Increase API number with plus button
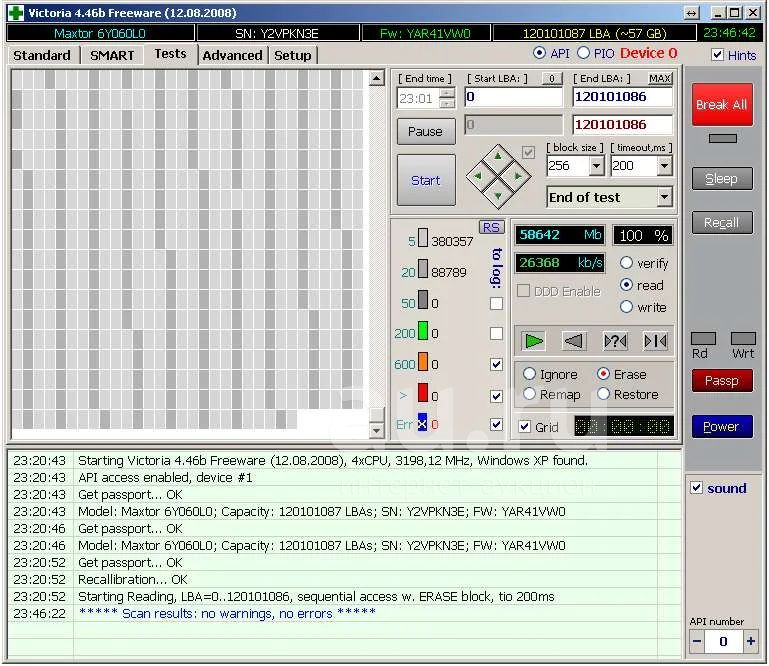This screenshot has width=769, height=666. [x=750, y=641]
